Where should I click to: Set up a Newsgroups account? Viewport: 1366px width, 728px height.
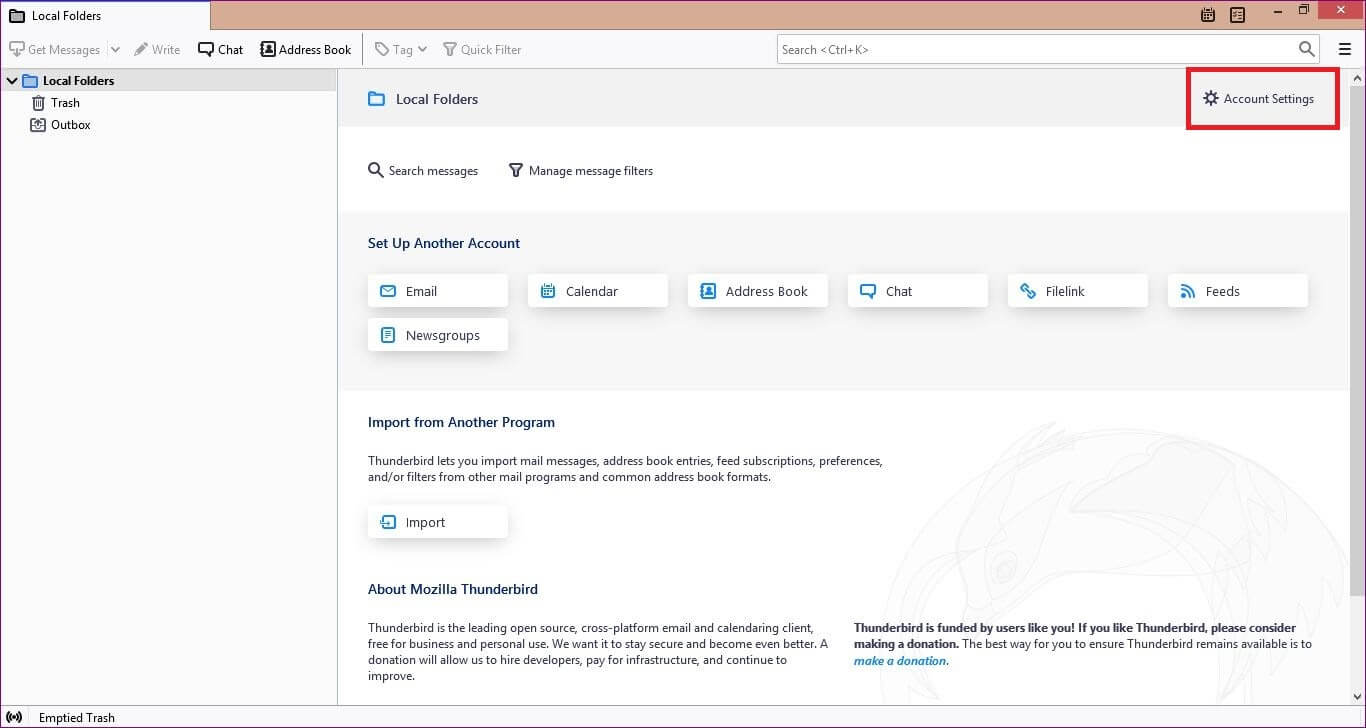[x=438, y=335]
